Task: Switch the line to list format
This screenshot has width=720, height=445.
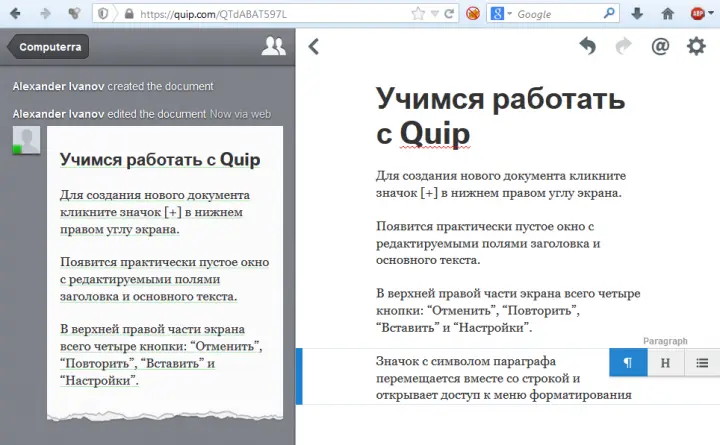Action: point(702,362)
